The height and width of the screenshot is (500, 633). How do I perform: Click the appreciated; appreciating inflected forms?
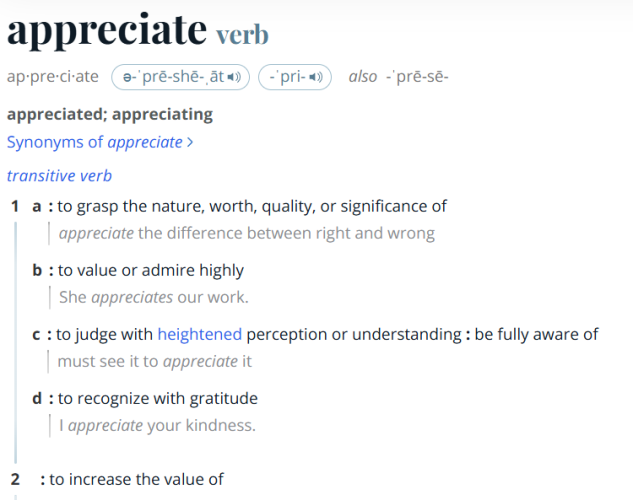[x=110, y=115]
